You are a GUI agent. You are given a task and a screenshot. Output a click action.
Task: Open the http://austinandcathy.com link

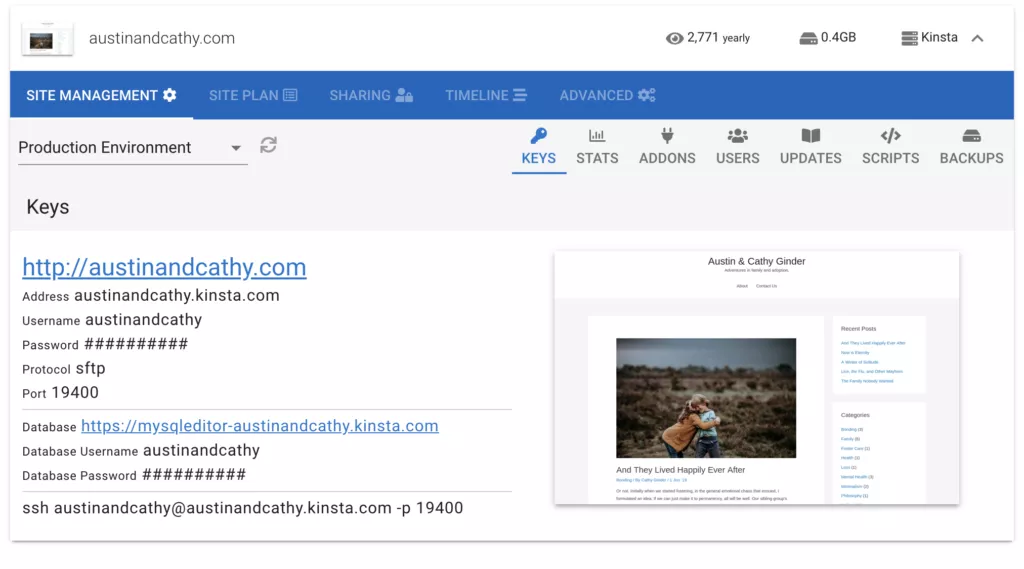click(164, 267)
